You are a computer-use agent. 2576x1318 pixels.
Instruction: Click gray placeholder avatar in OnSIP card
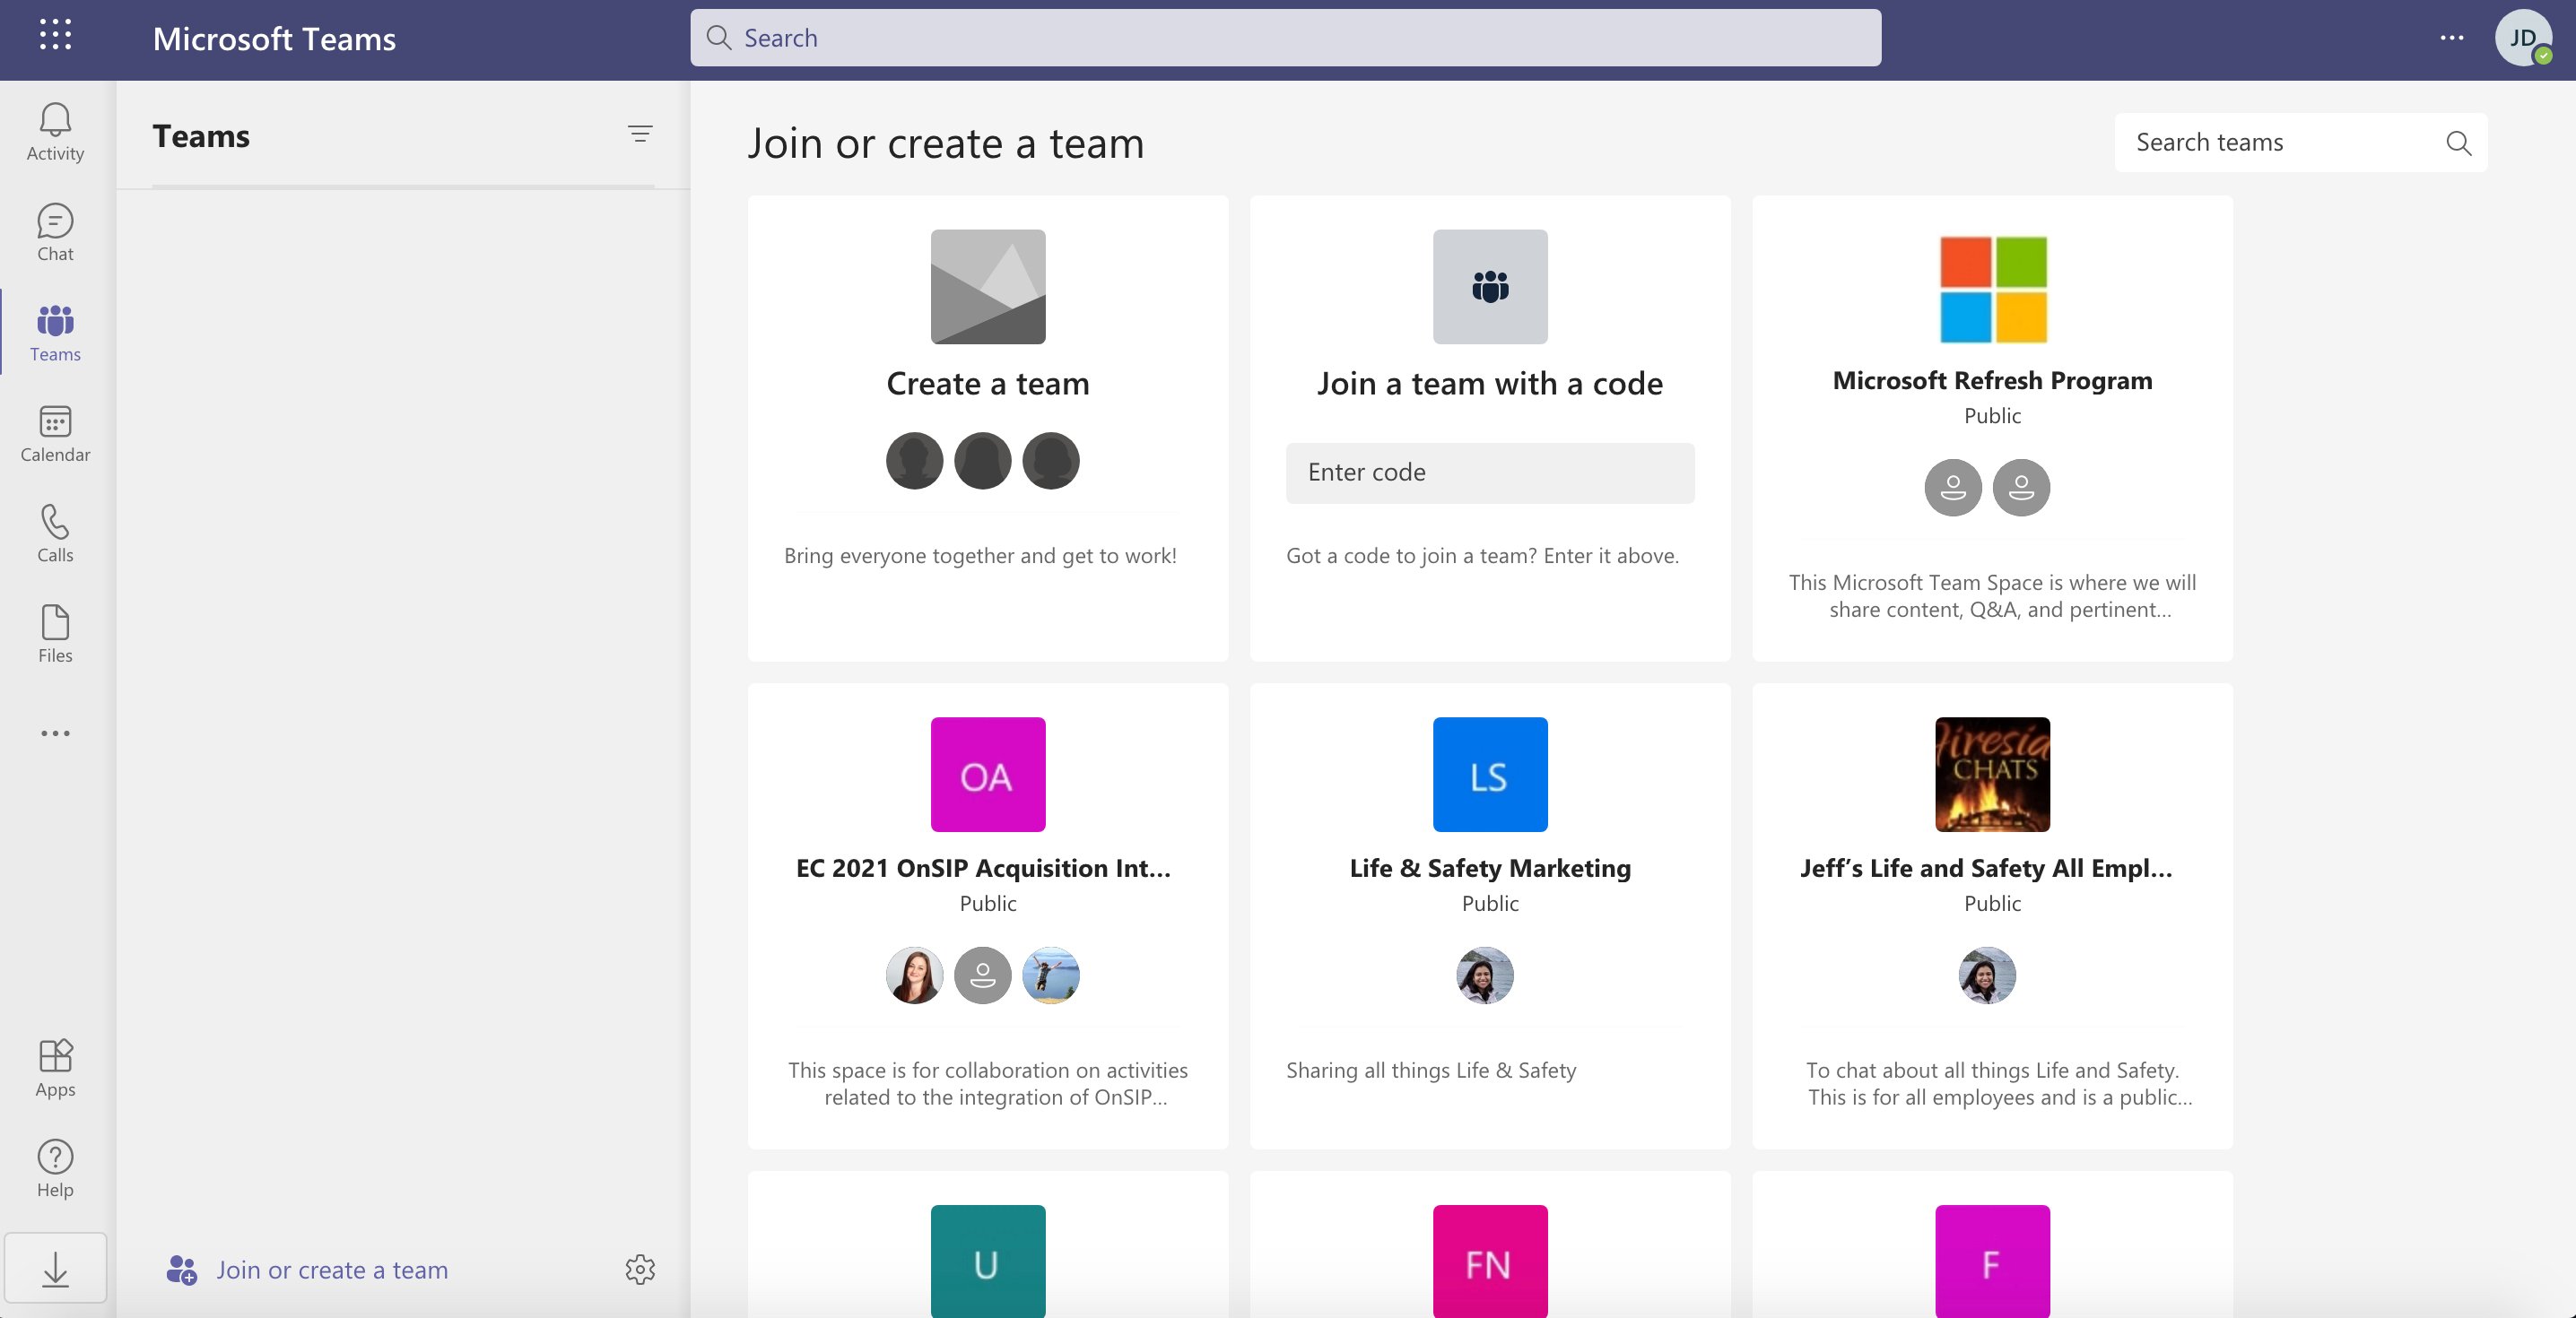click(983, 975)
